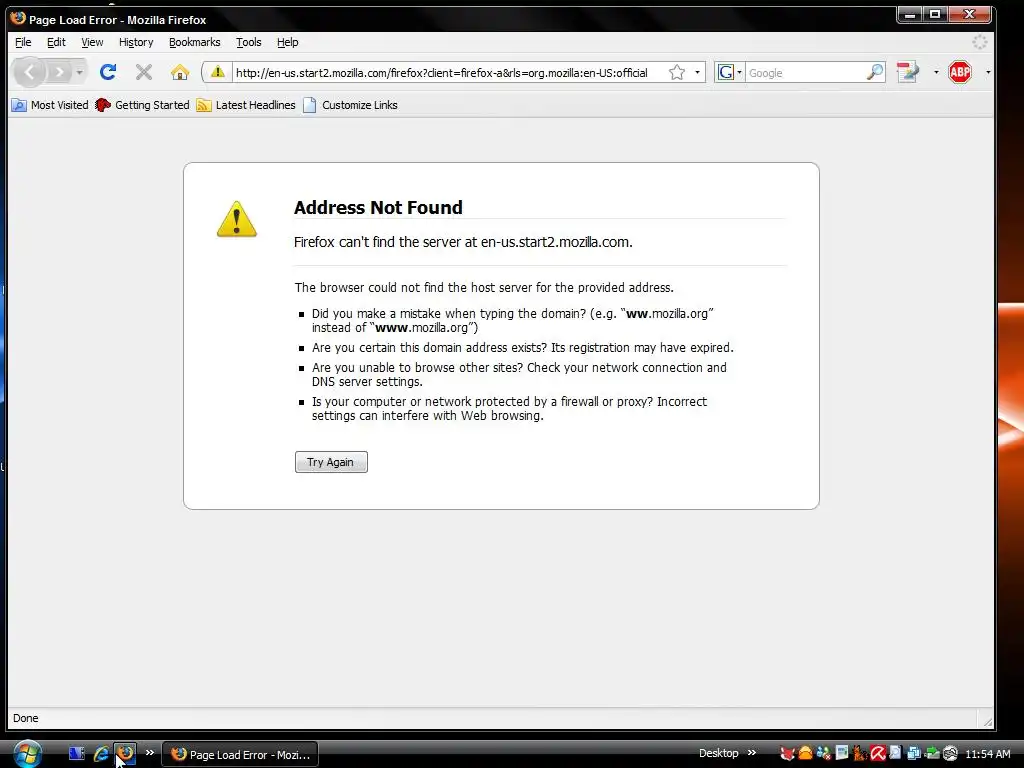This screenshot has width=1024, height=768.
Task: Go back with the Back arrow button
Action: coord(29,72)
